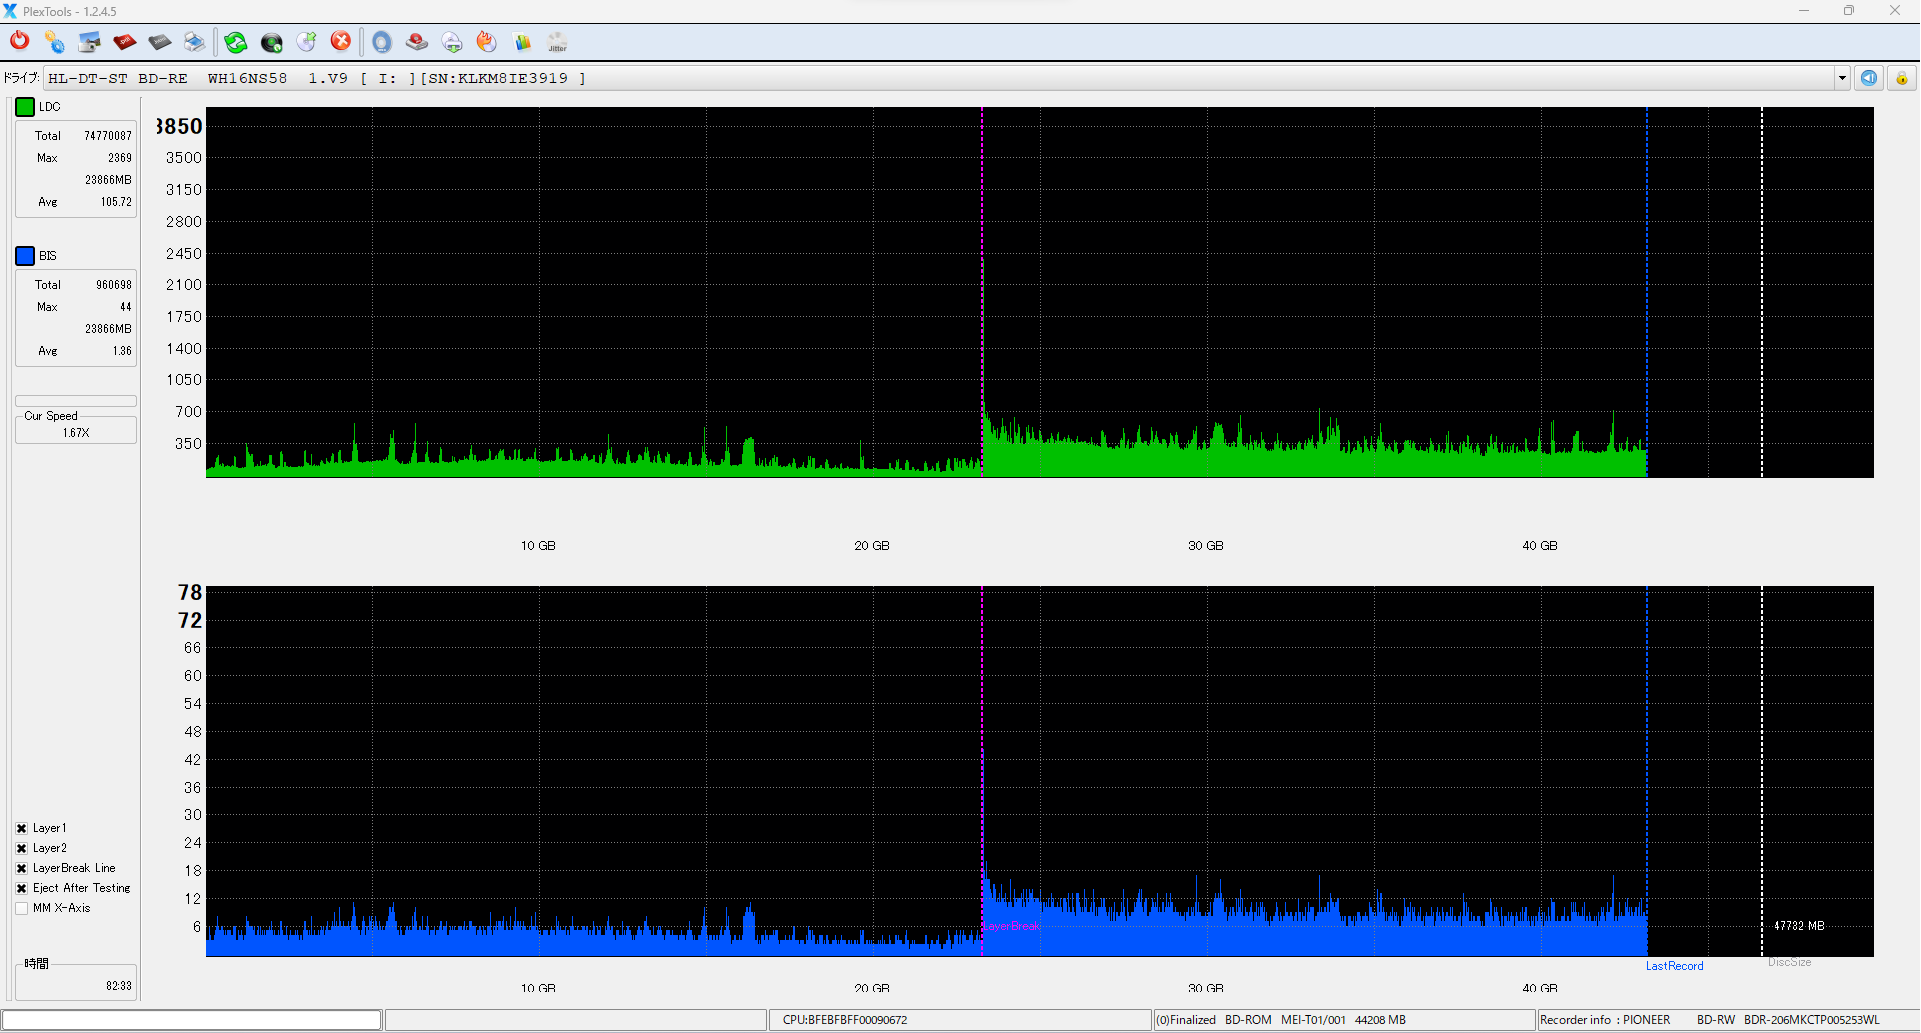Screen dimensions: 1921x1033
Task: Click the BIS Avg value 1.36
Action: [122, 351]
